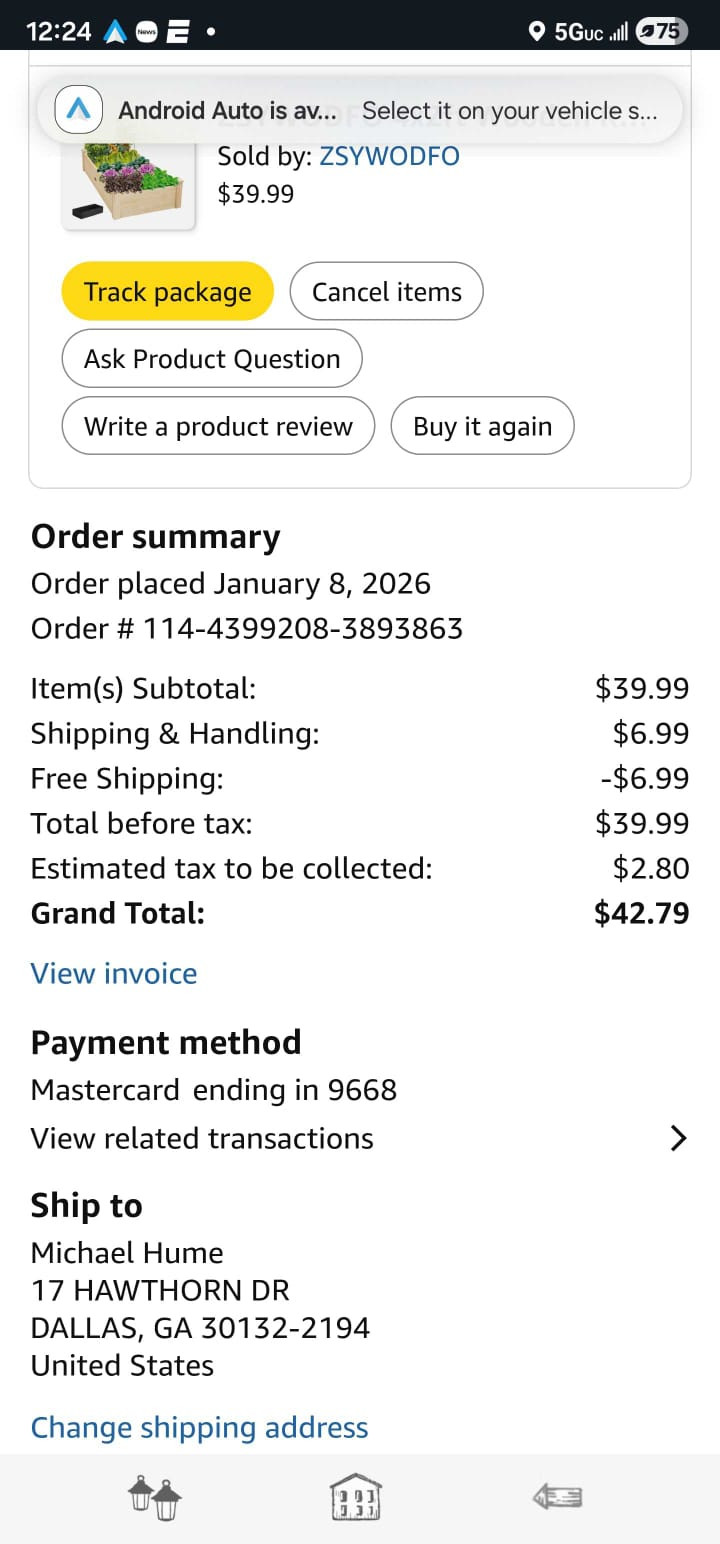This screenshot has width=720, height=1544.
Task: Tap the wooden arrow sign back icon
Action: (558, 1497)
